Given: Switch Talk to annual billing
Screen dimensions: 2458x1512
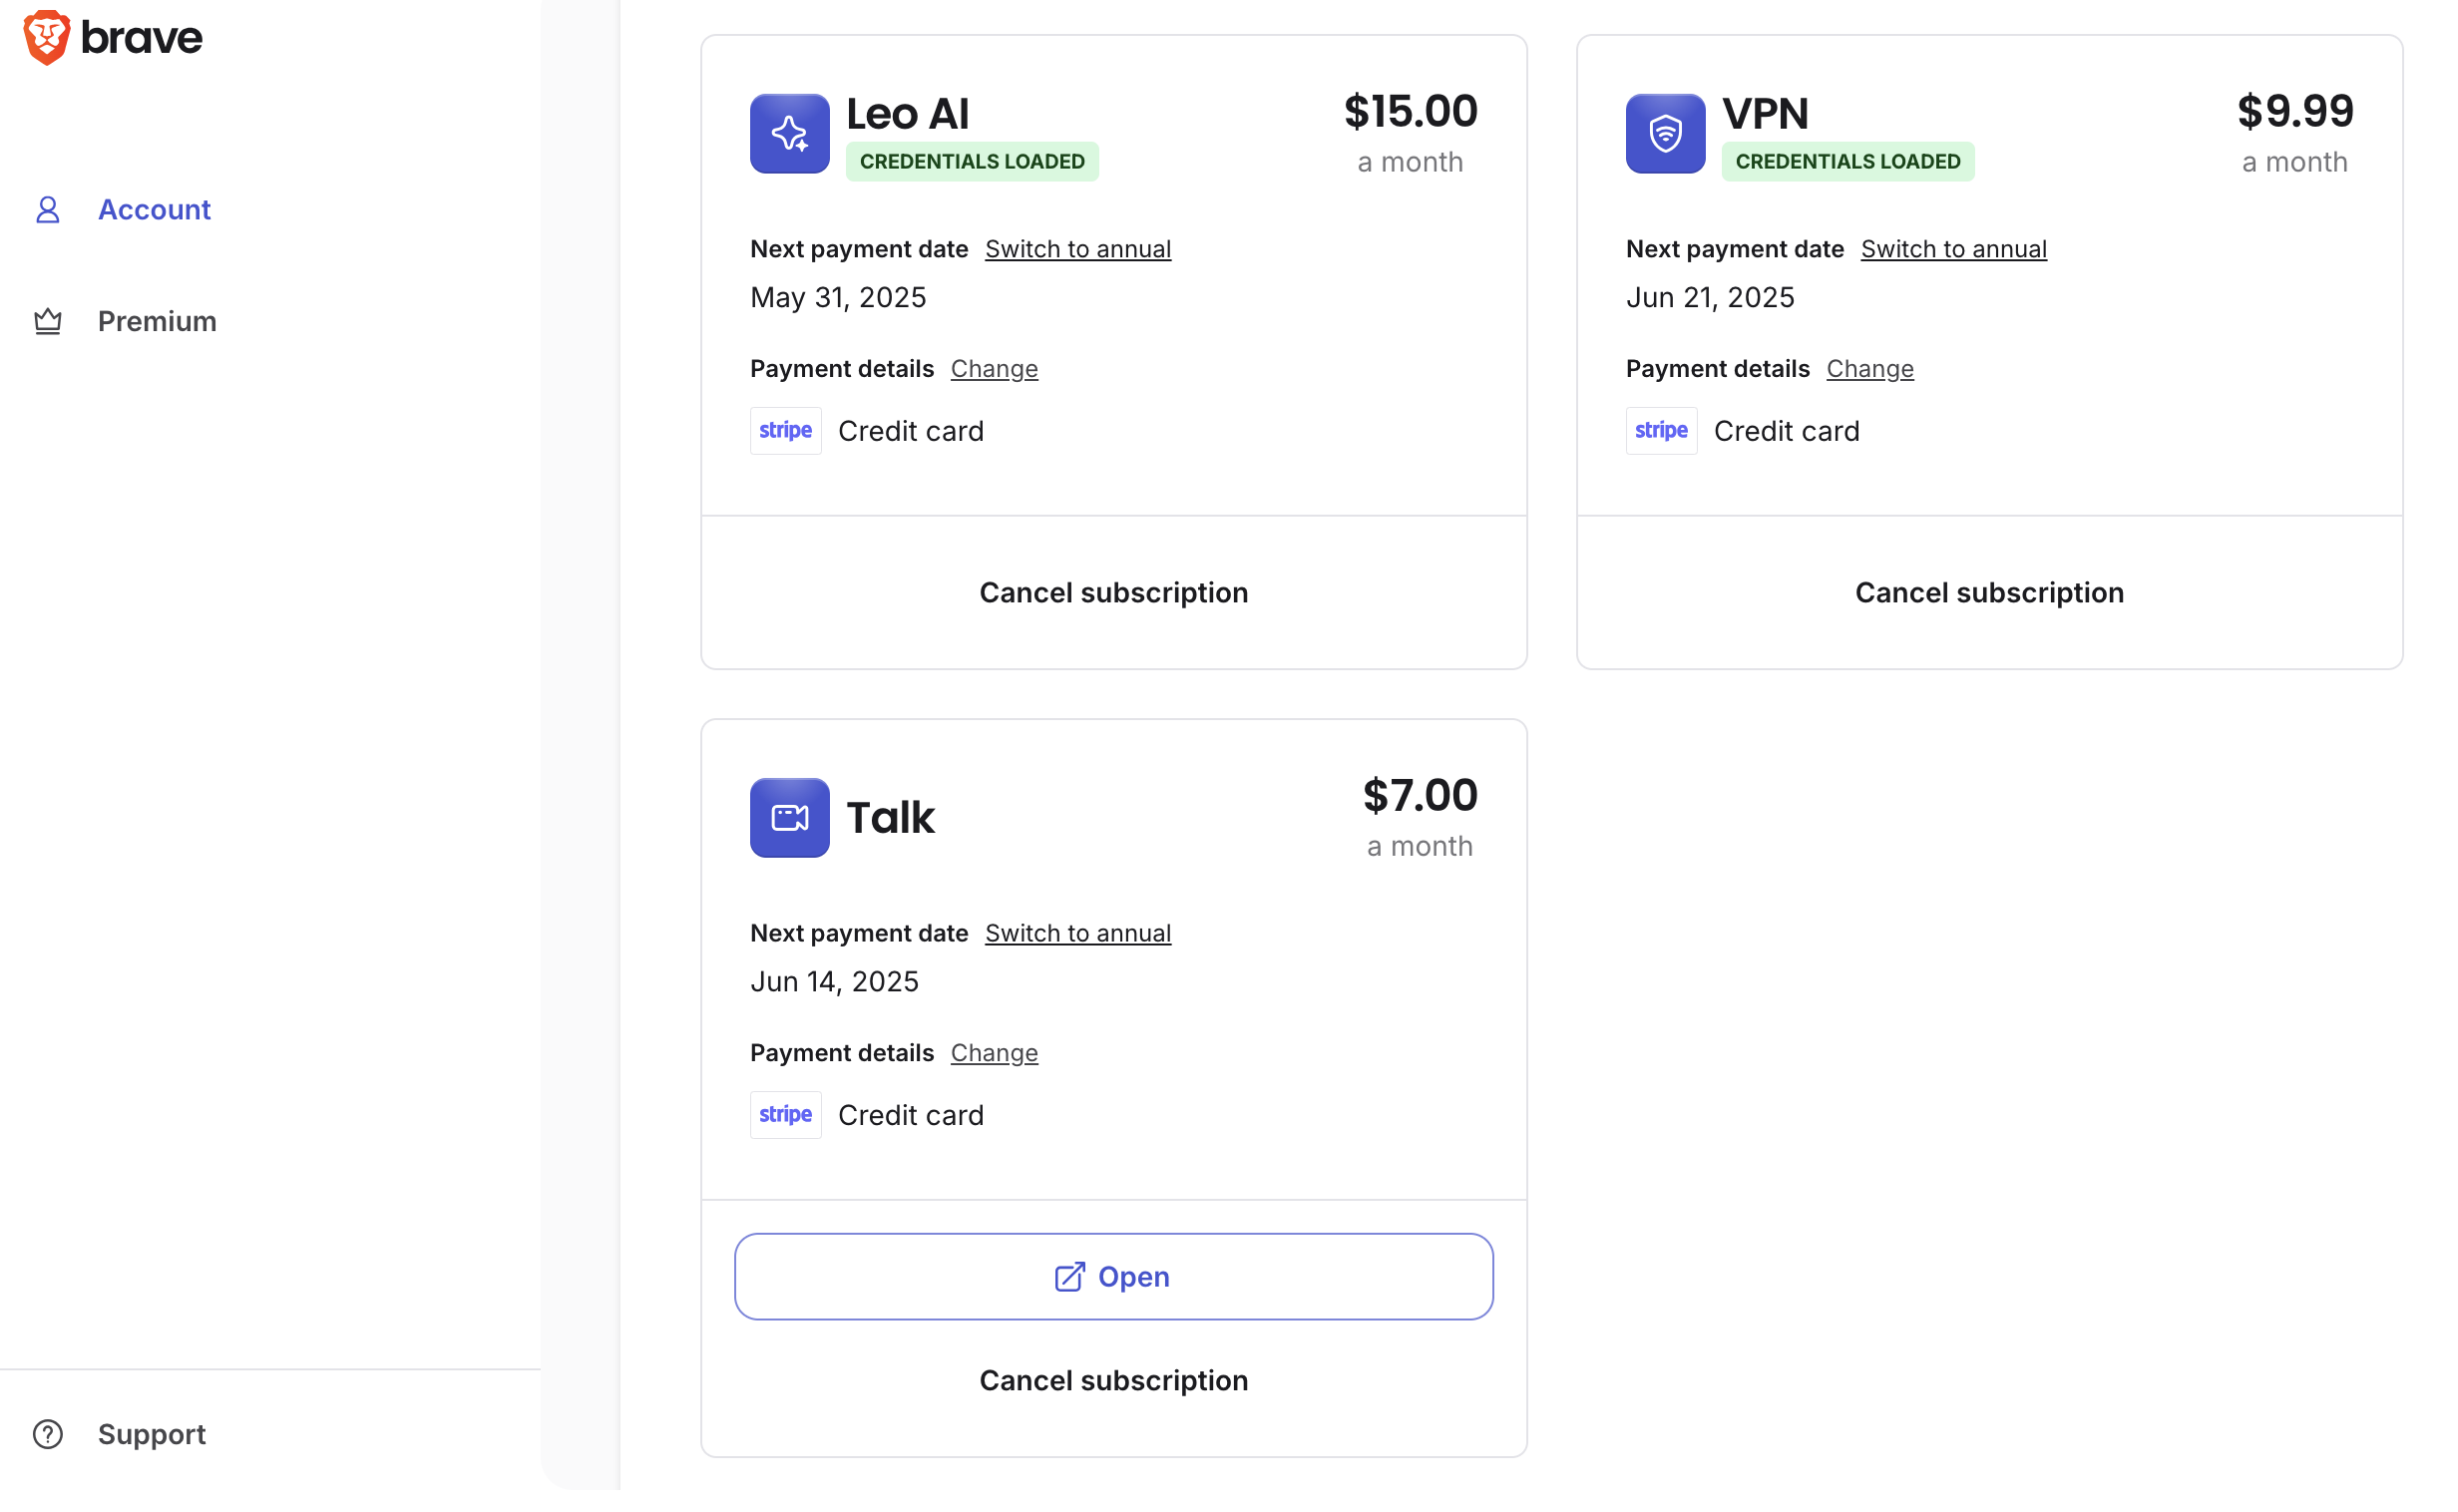Looking at the screenshot, I should (1078, 933).
